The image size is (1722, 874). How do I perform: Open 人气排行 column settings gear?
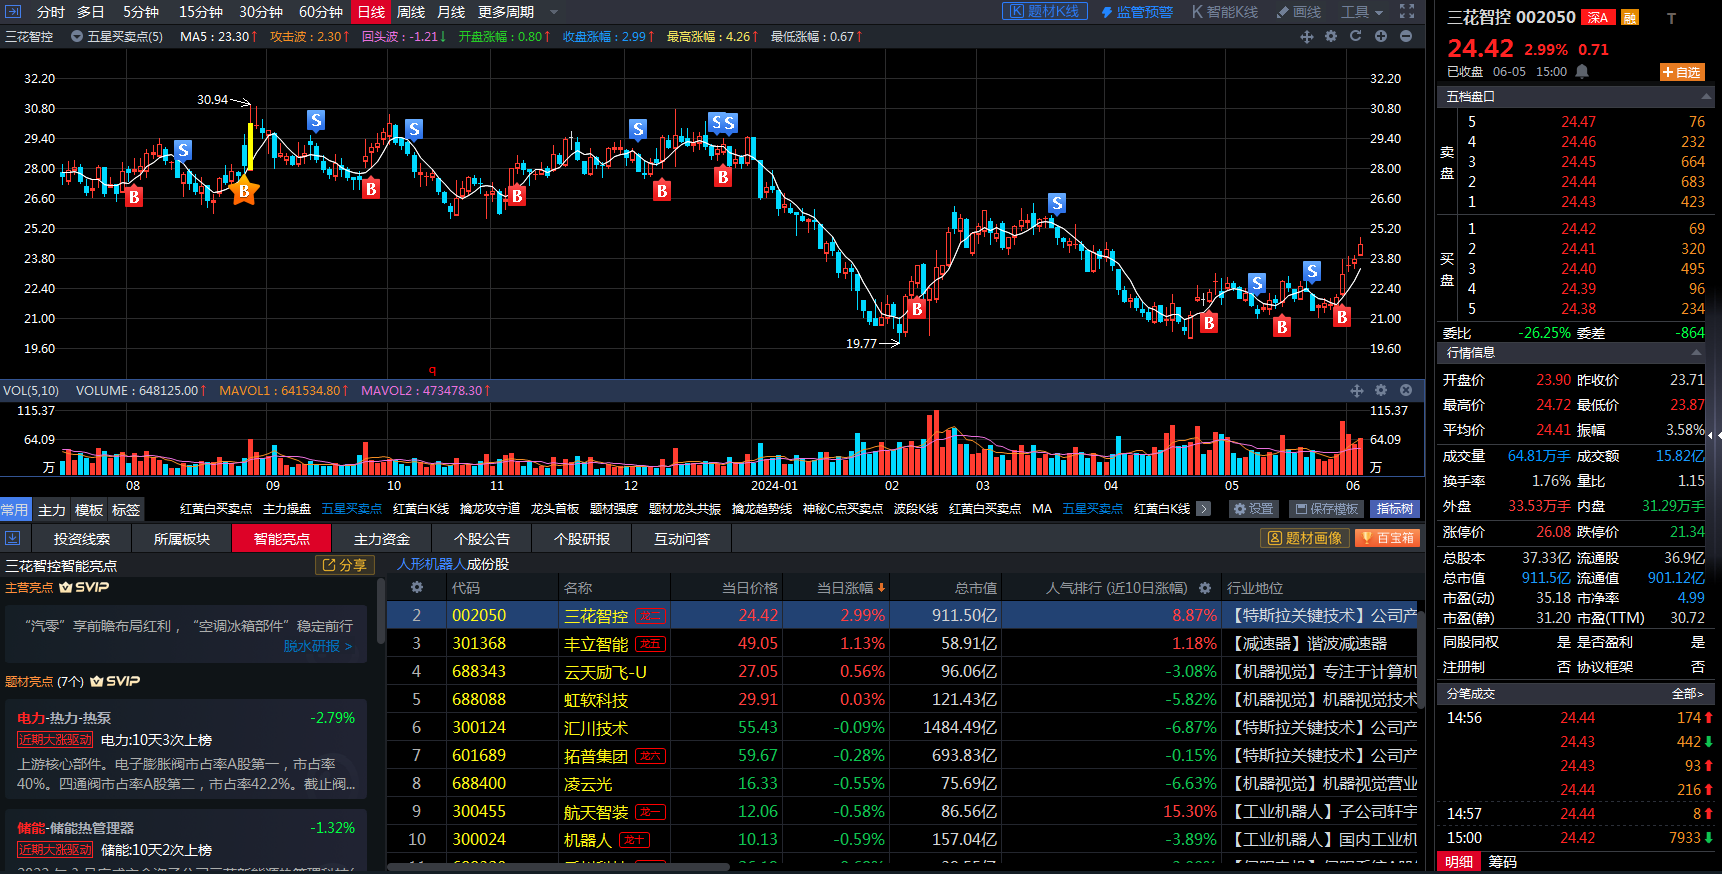pos(1205,588)
